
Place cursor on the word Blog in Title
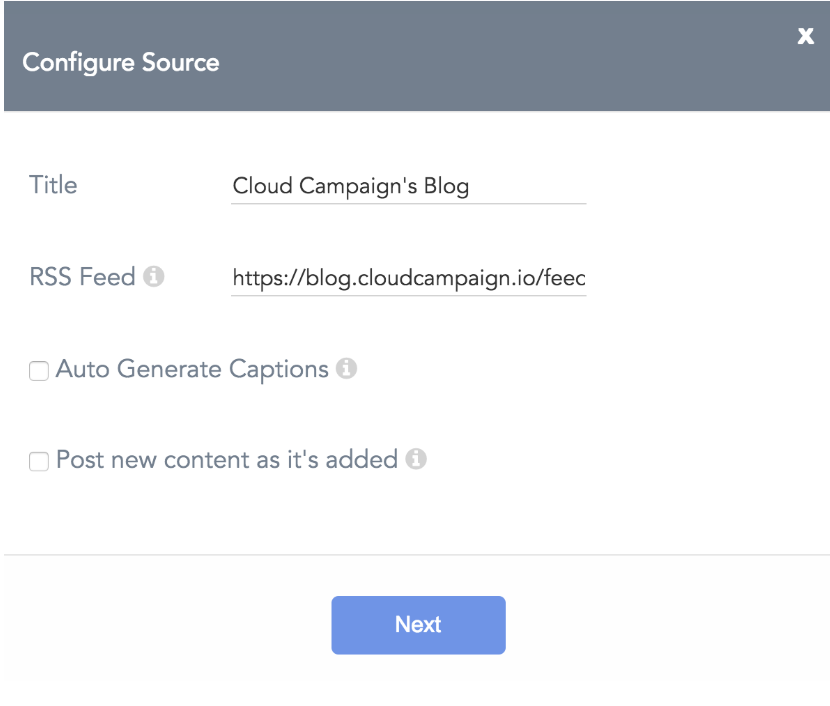pos(446,187)
